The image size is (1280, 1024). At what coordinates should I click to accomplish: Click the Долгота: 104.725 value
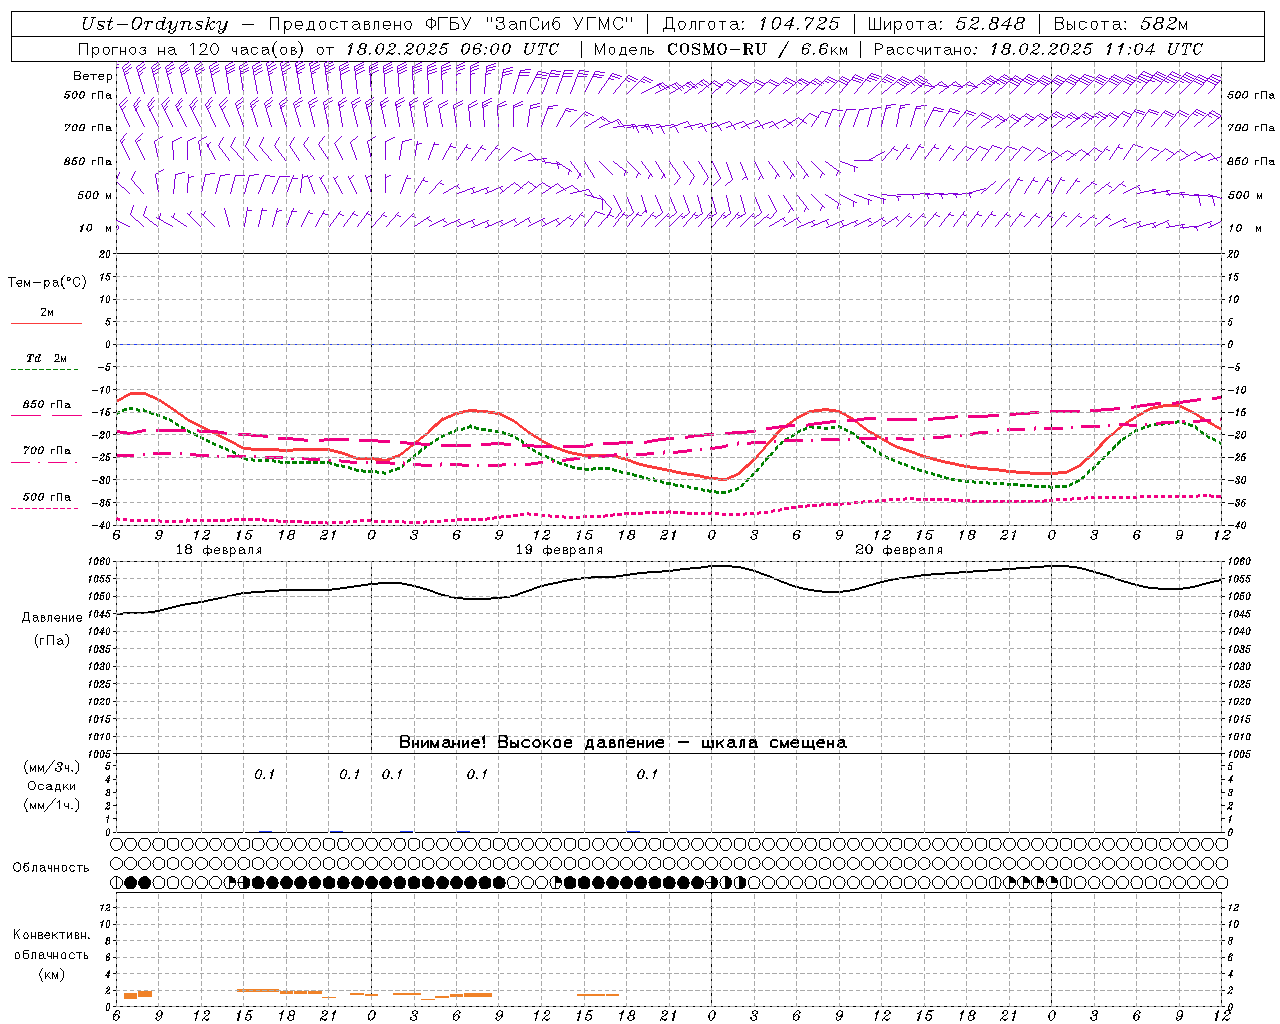point(751,25)
